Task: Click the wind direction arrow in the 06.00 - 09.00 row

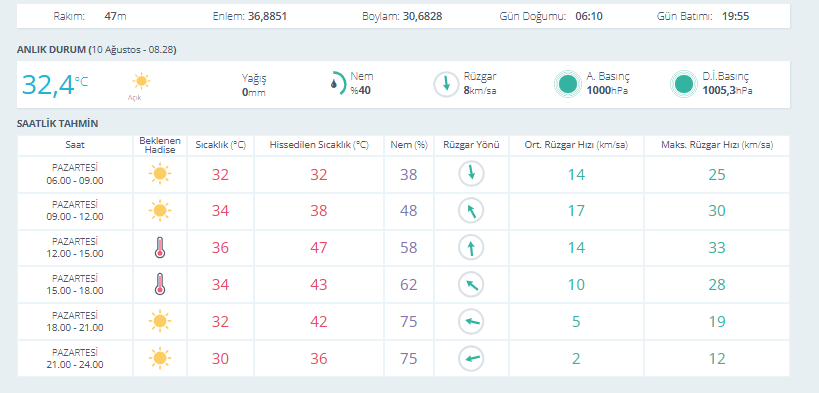Action: pyautogui.click(x=472, y=174)
